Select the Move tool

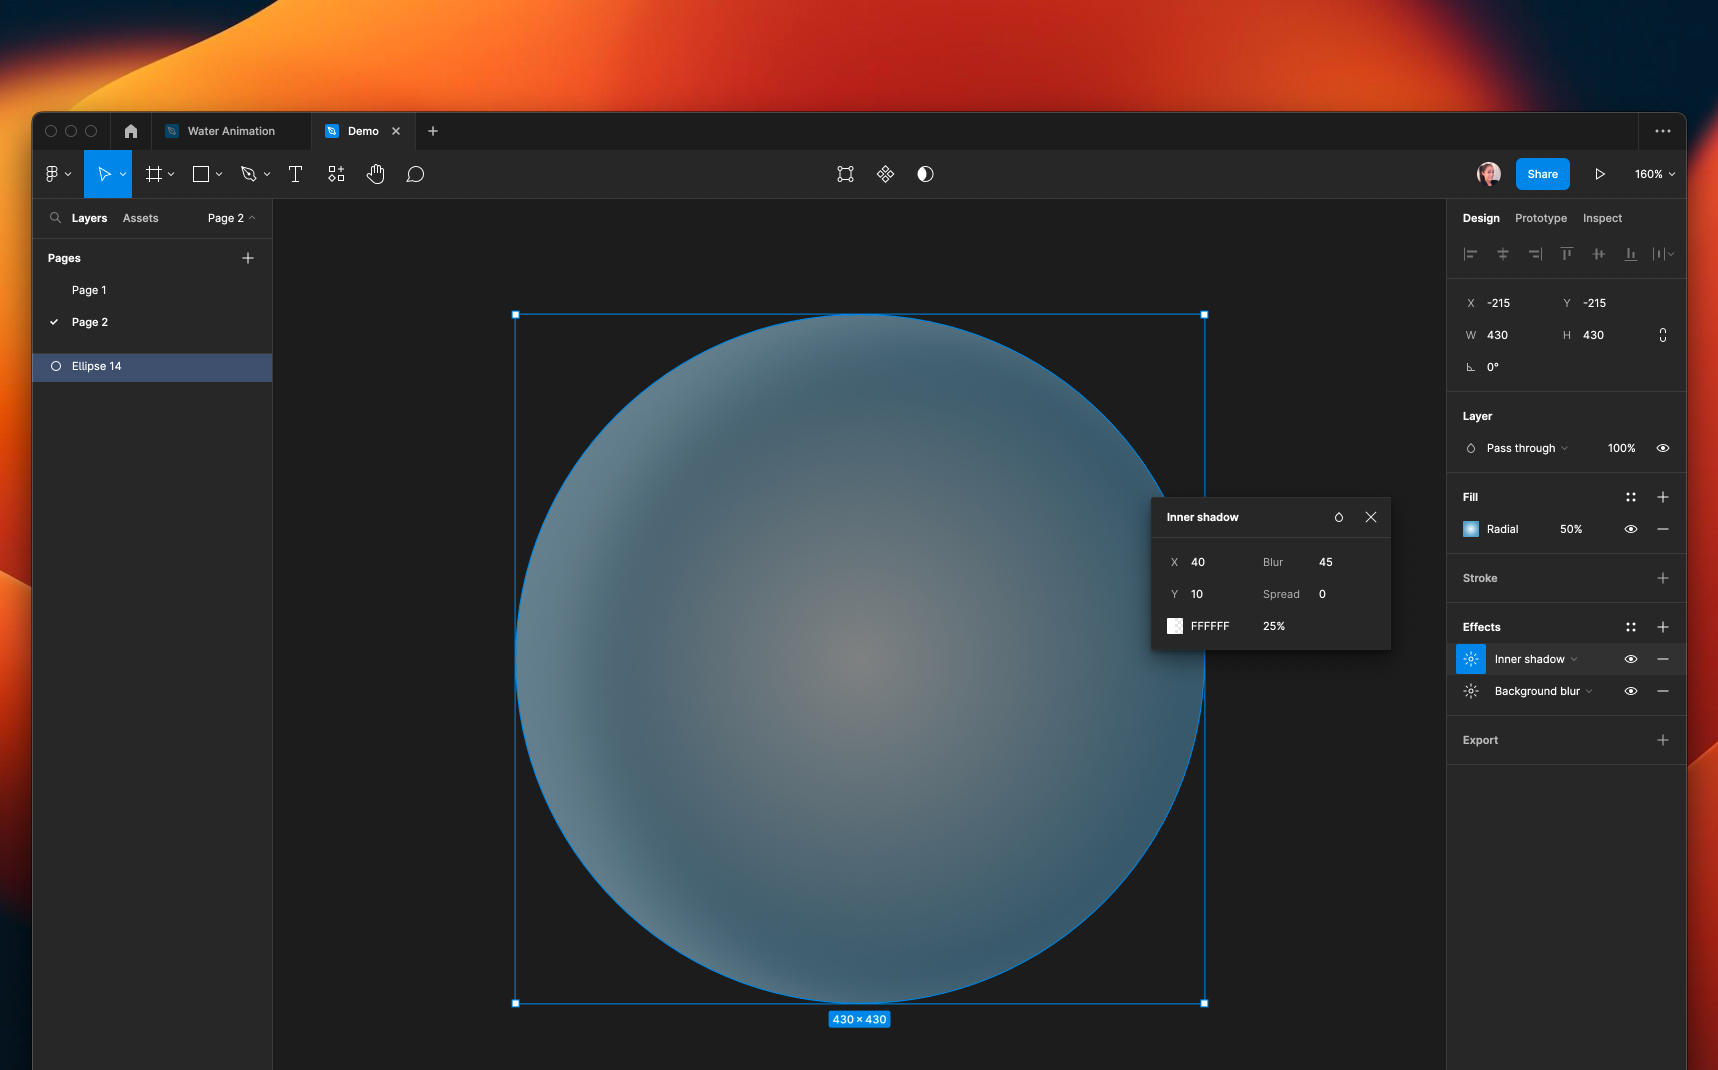click(103, 174)
